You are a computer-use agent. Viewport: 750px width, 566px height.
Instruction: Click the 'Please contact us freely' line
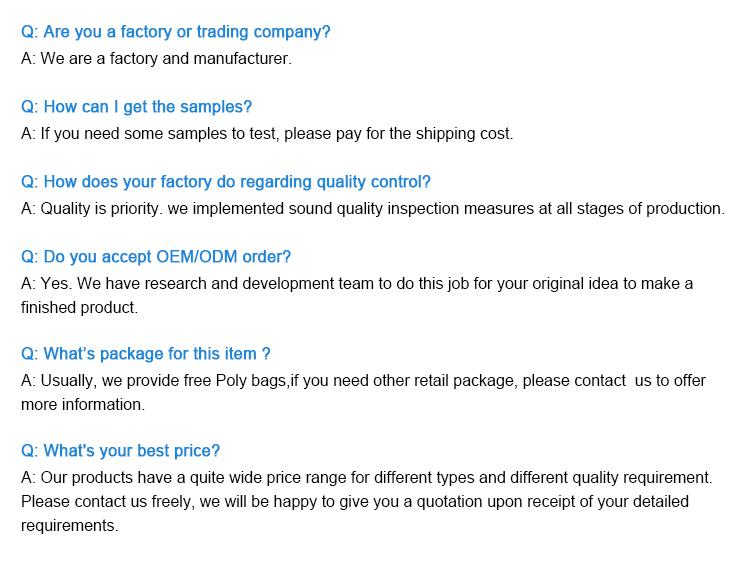click(355, 501)
